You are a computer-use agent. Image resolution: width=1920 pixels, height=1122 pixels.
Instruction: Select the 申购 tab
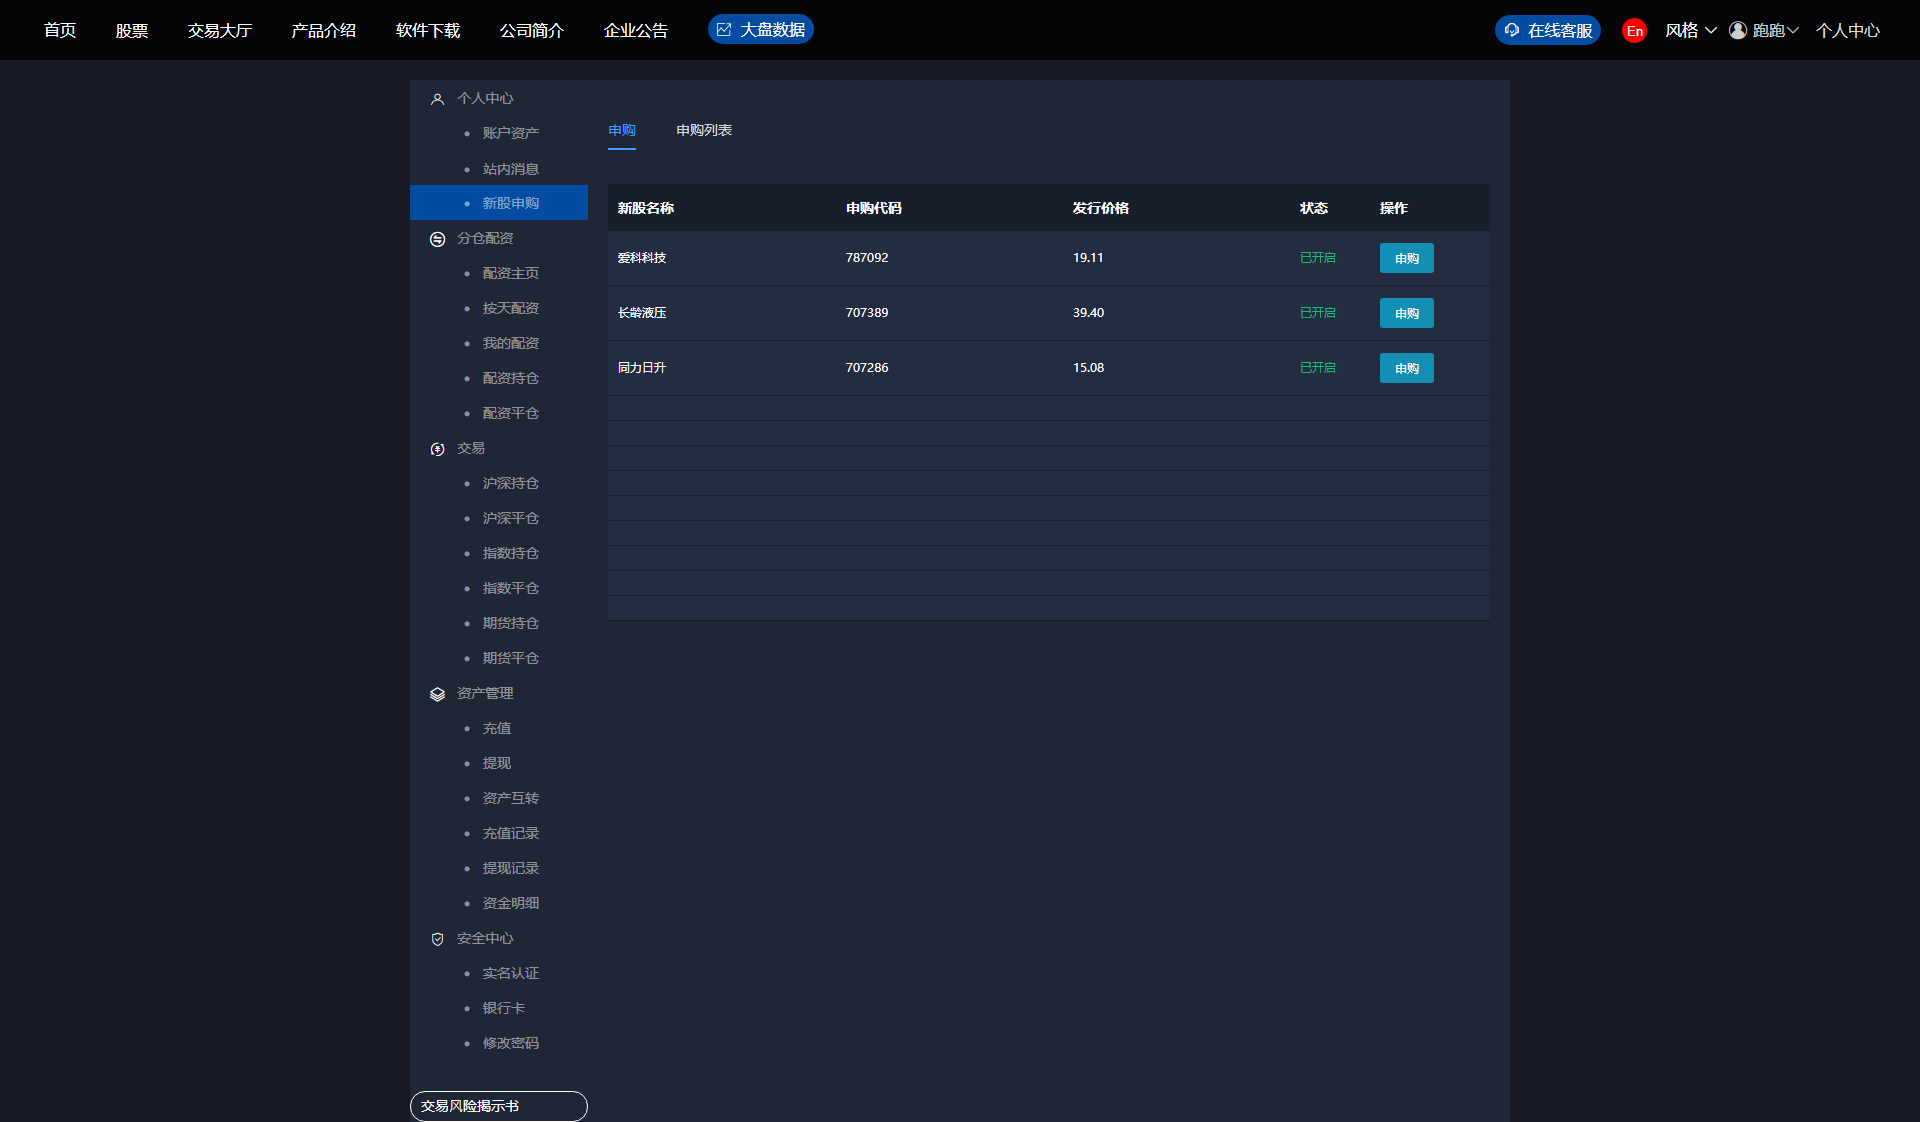click(621, 130)
